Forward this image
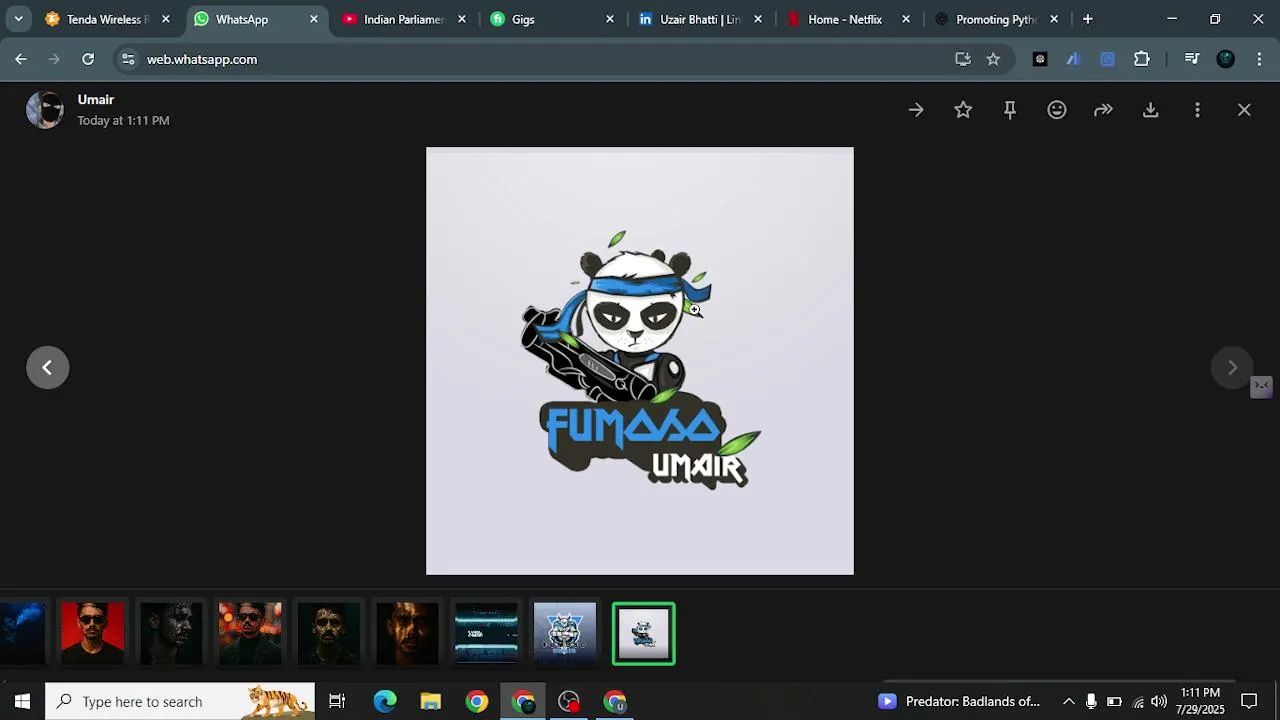Image resolution: width=1280 pixels, height=720 pixels. click(1104, 110)
